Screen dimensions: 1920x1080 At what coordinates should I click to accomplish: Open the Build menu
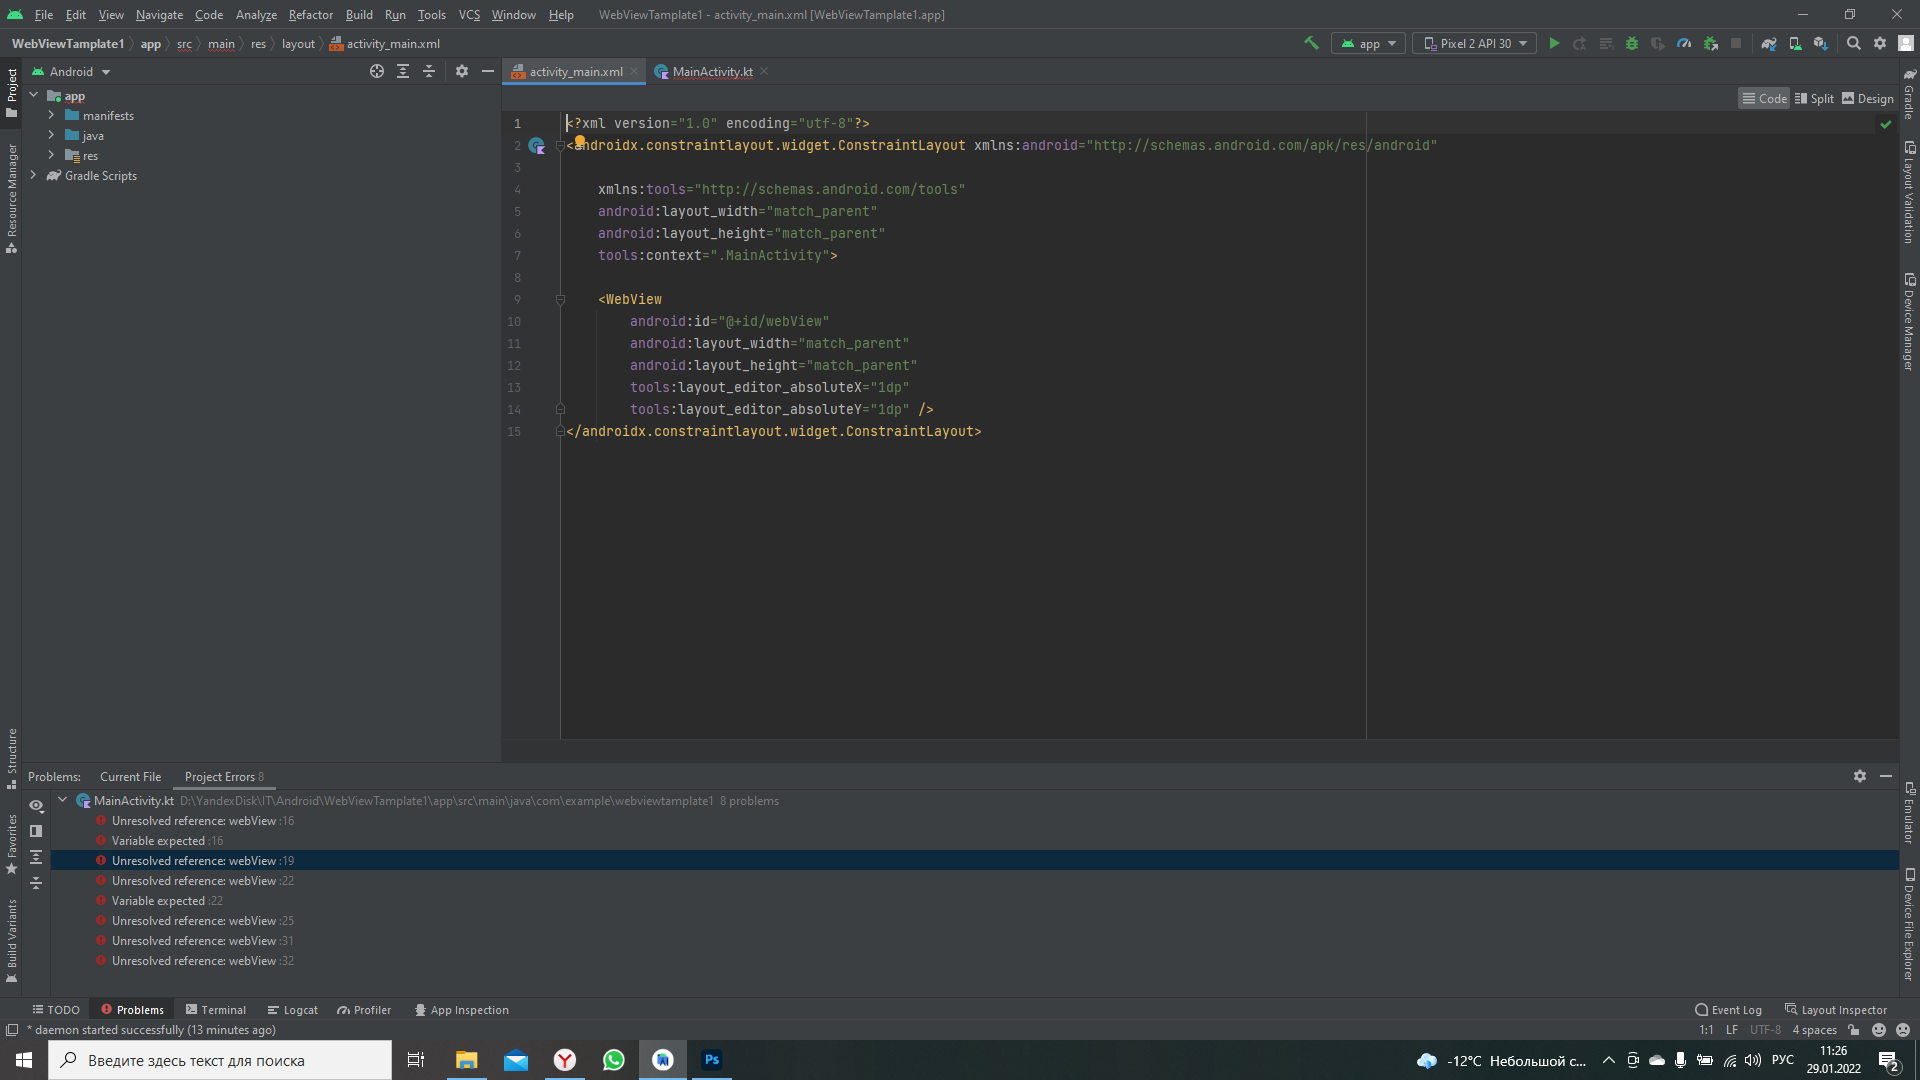pos(359,14)
